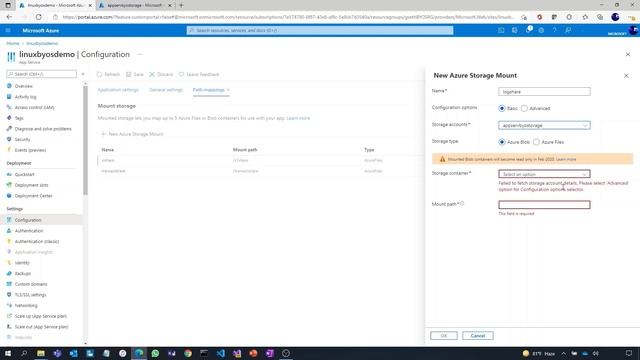Click the Backups icon
This screenshot has width=640, height=360.
point(9,273)
